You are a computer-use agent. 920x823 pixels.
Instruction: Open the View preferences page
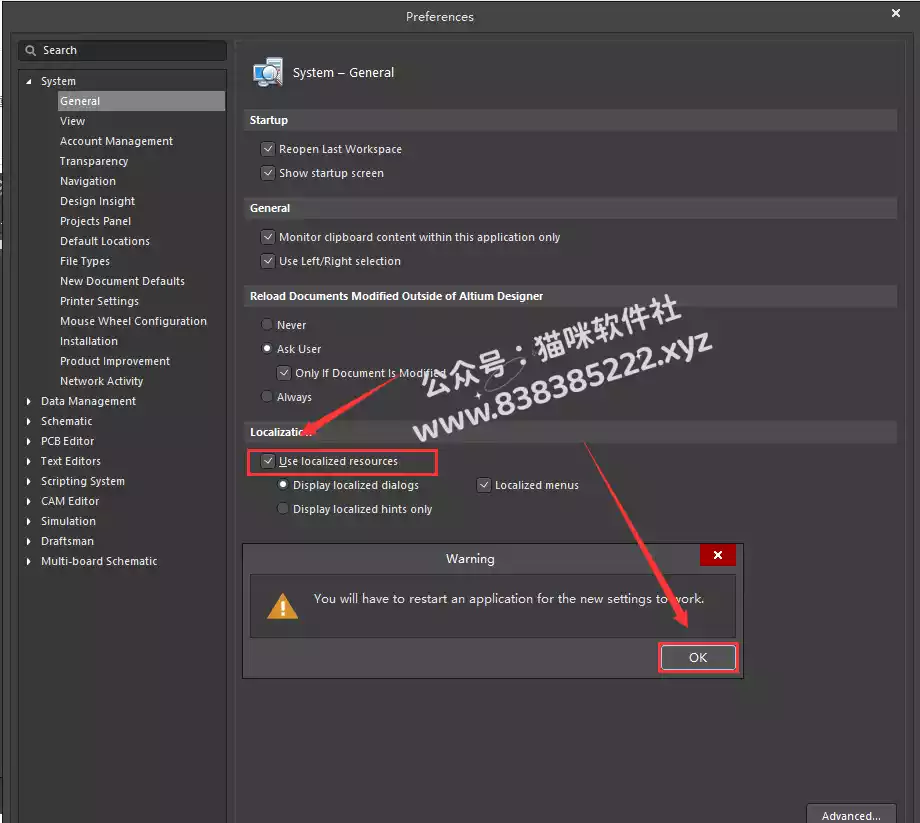[72, 121]
